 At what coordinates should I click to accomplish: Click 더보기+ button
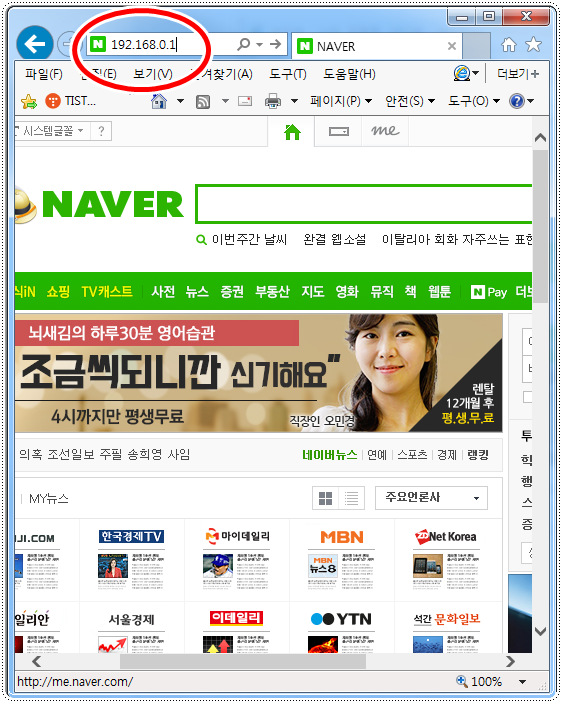click(518, 74)
